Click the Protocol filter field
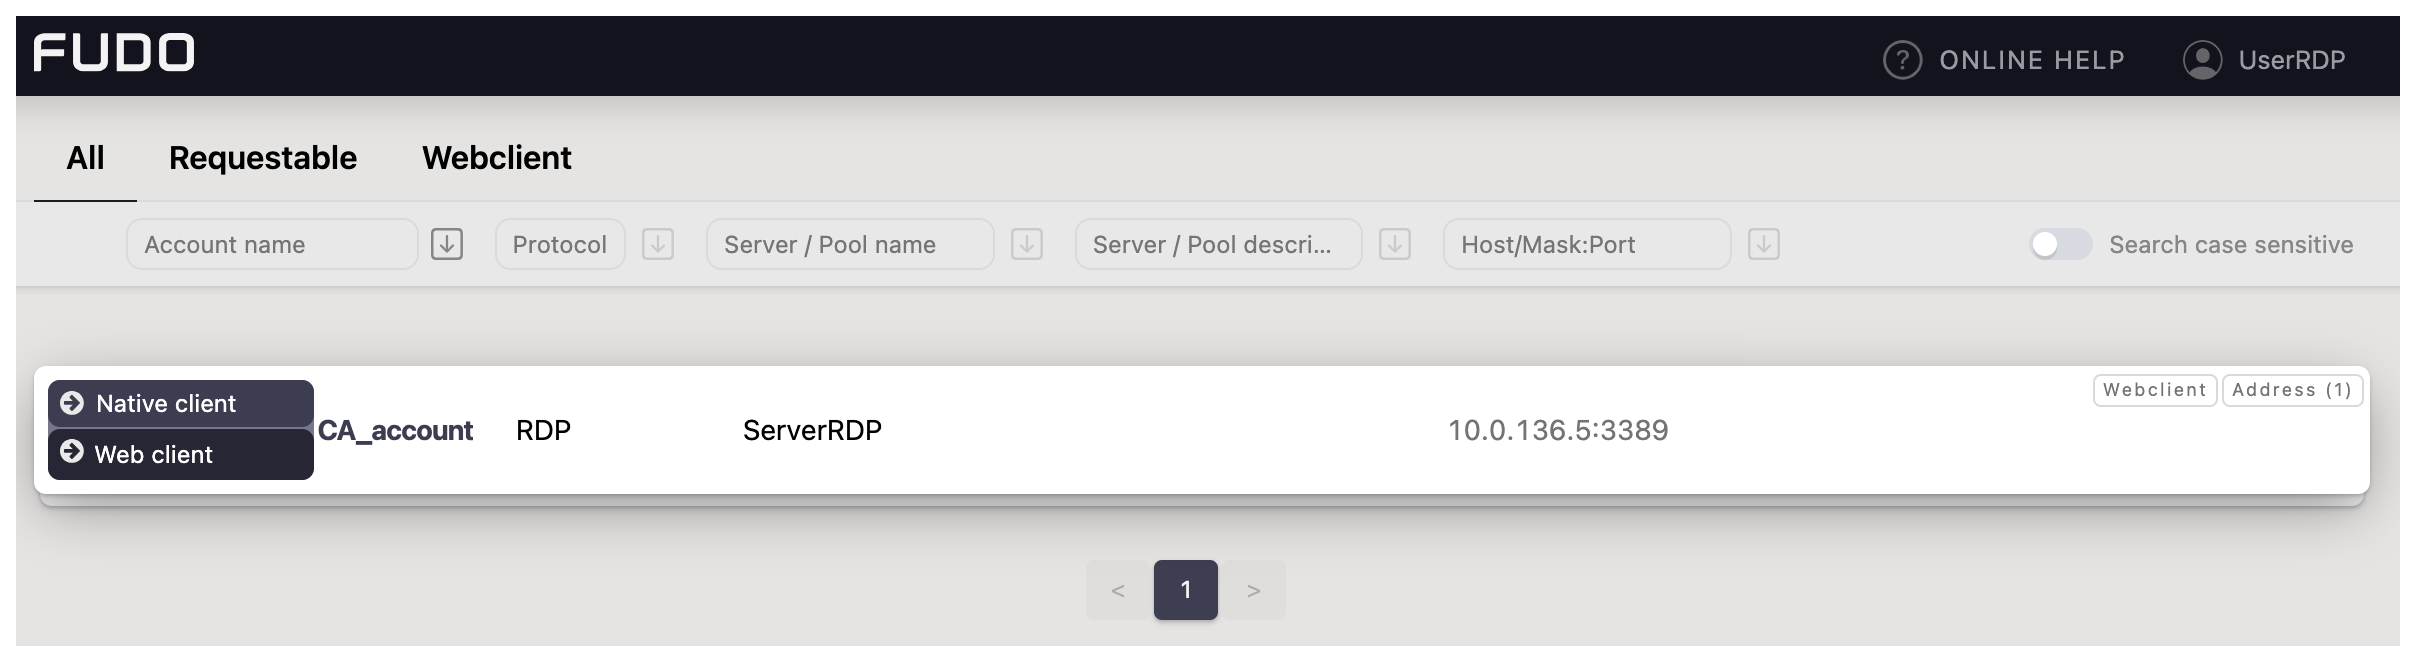The height and width of the screenshot is (669, 2415). click(560, 244)
